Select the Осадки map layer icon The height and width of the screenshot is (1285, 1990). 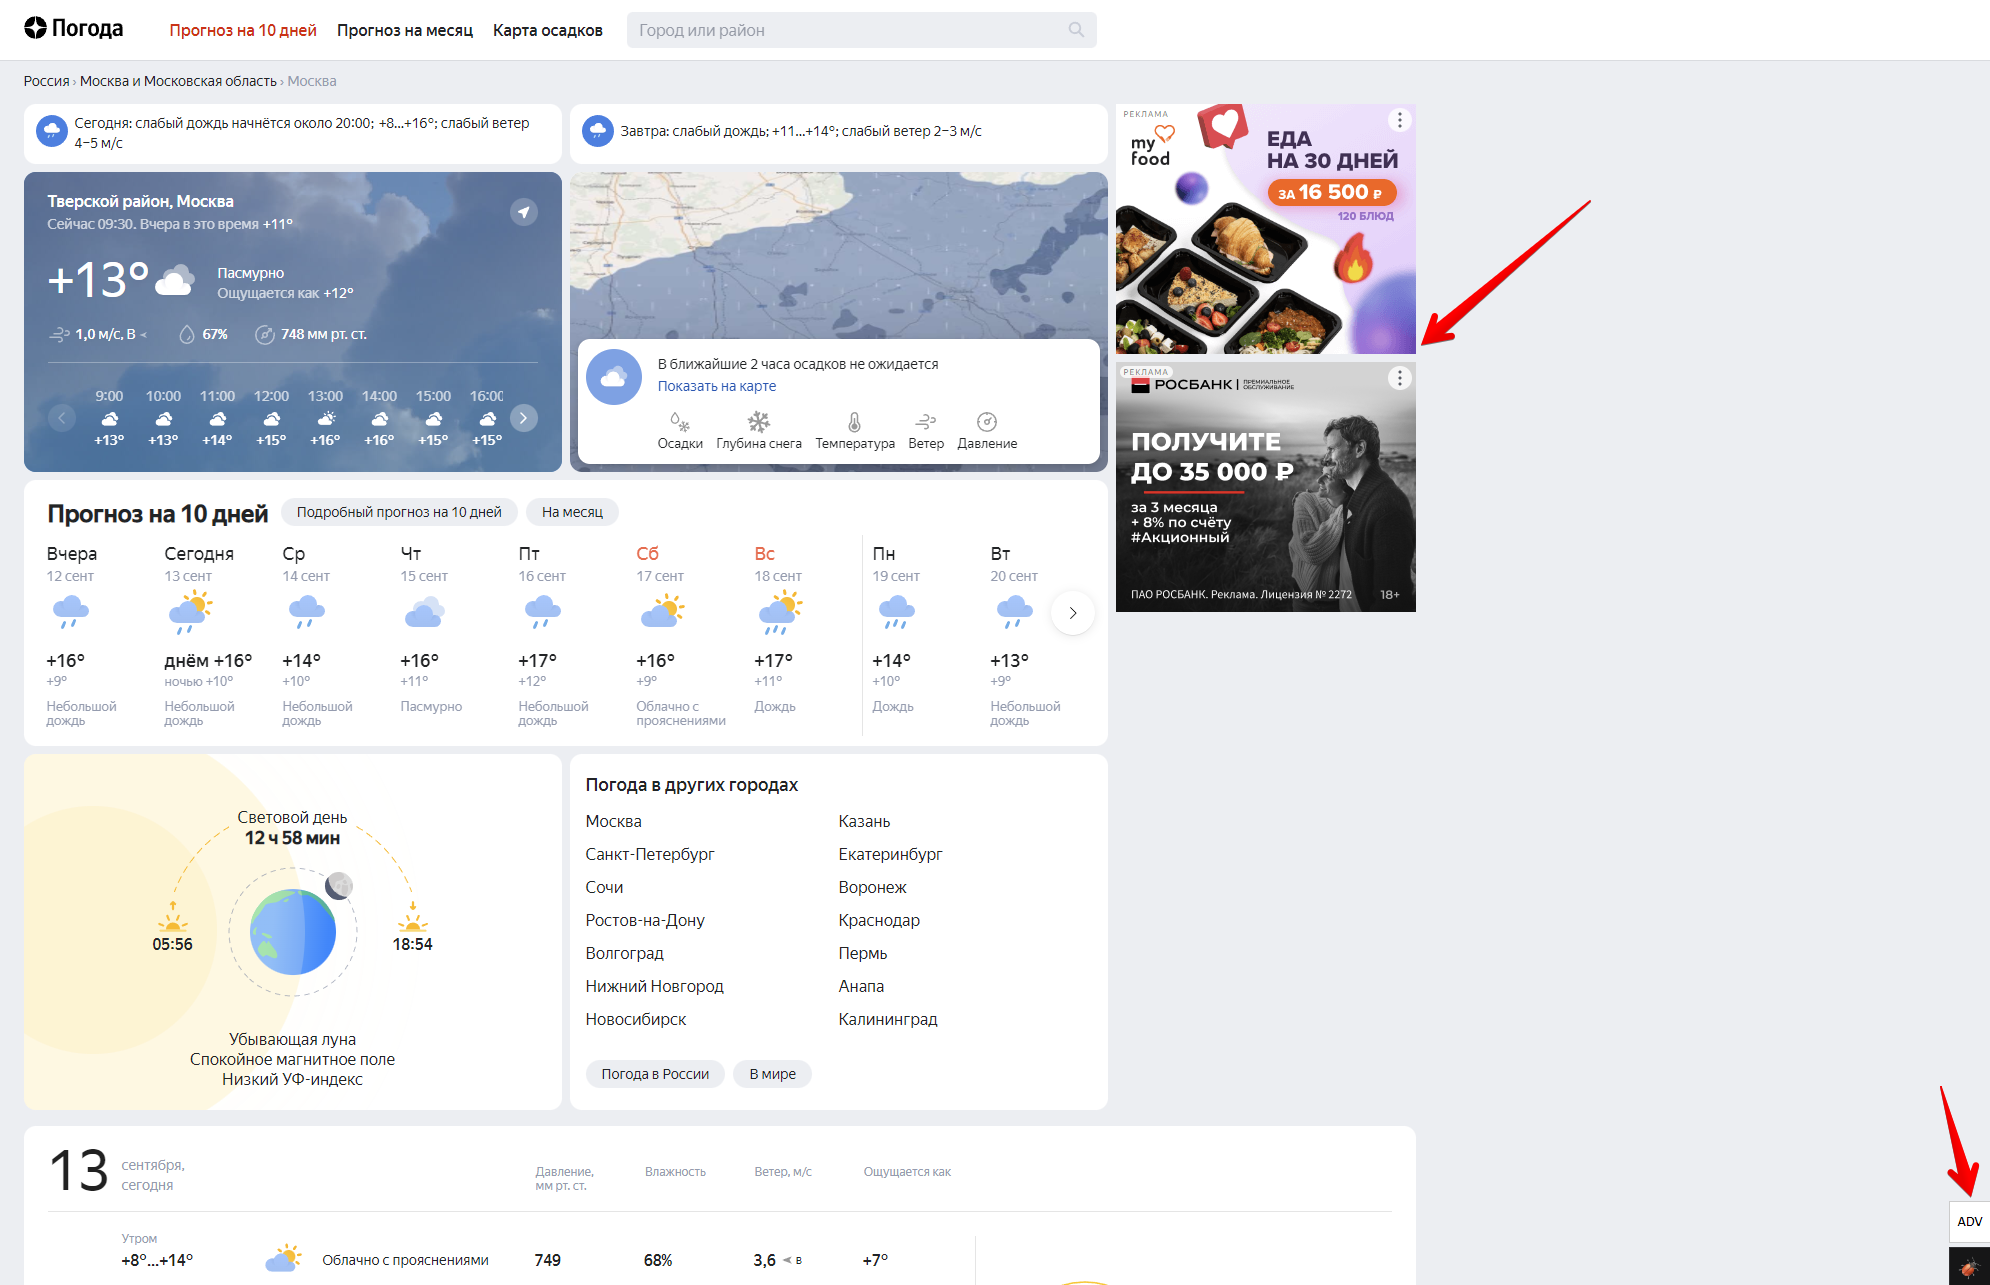(680, 422)
